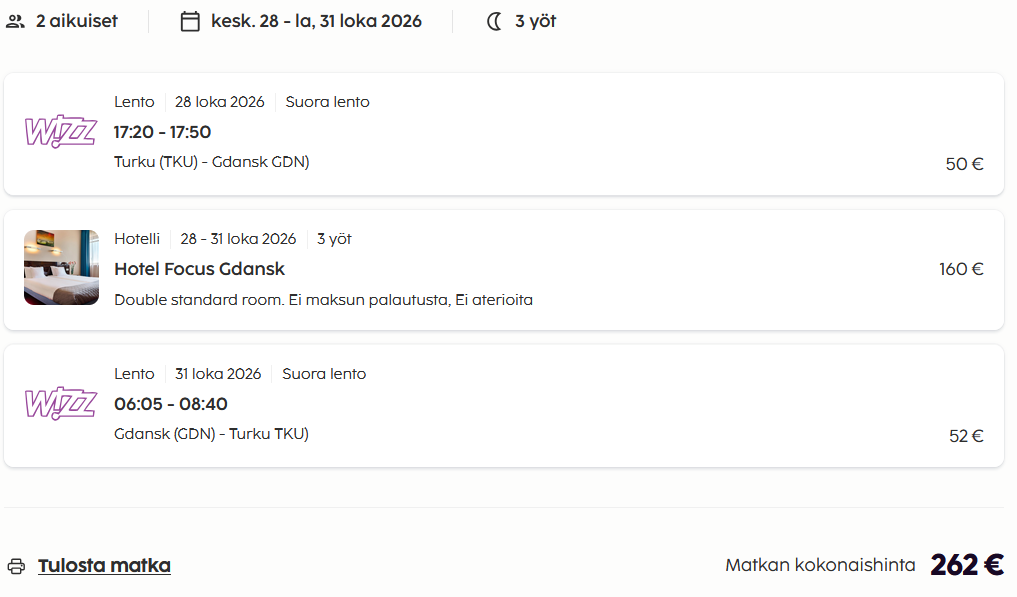The height and width of the screenshot is (597, 1017).
Task: Click the Turku (TKU) - Gdansk route text
Action: 211,162
